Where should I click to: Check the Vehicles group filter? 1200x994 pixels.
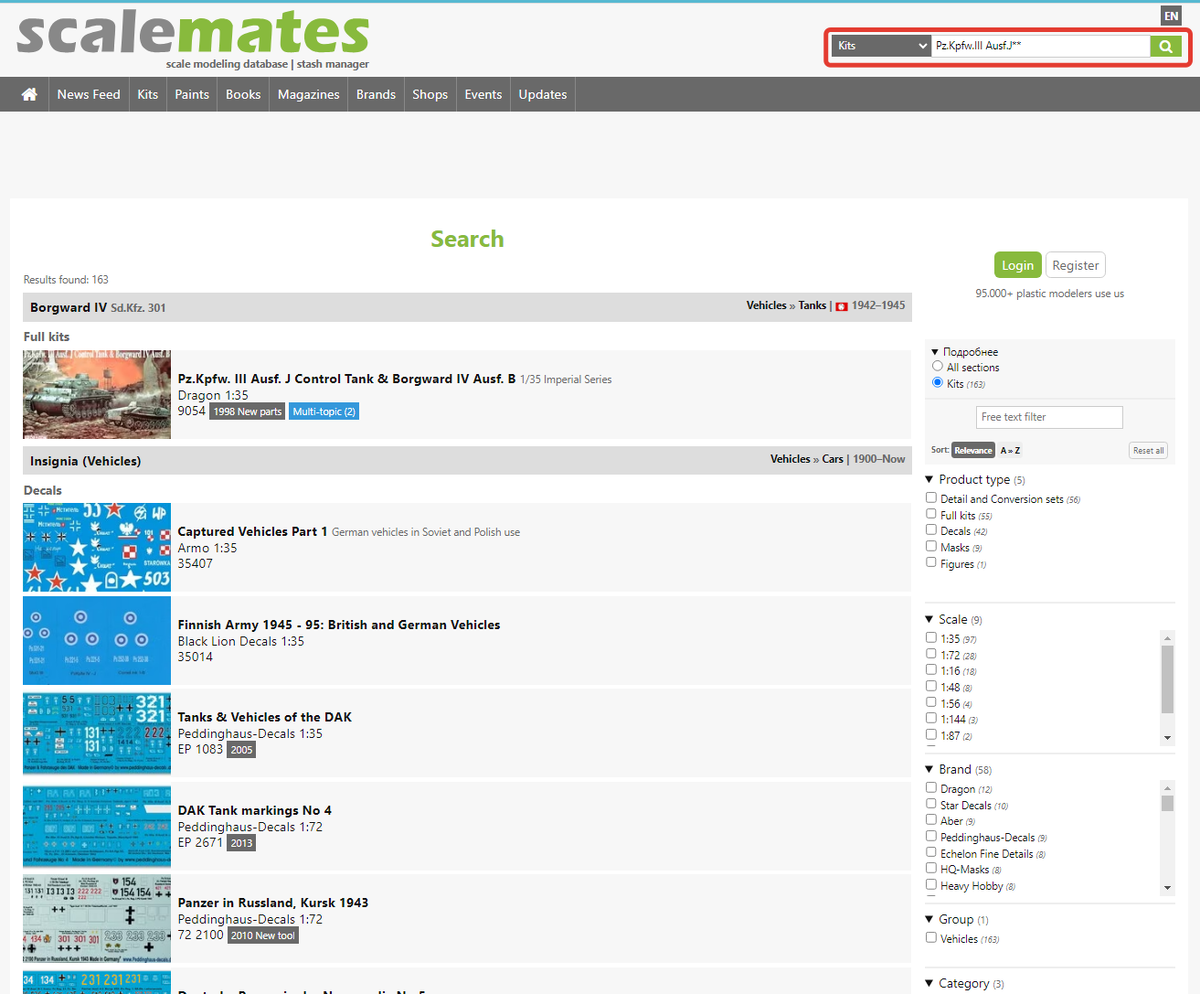click(x=932, y=938)
